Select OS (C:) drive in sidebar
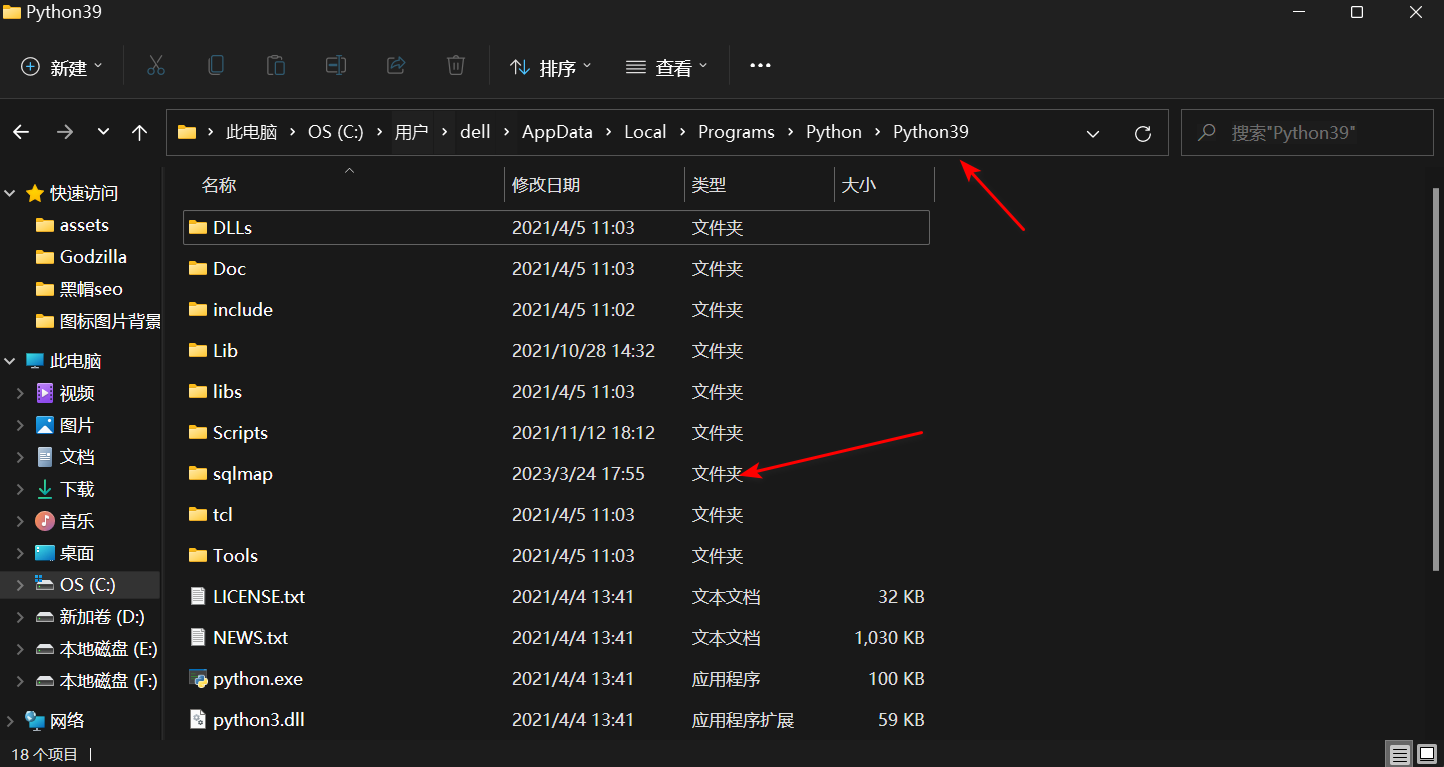Image resolution: width=1444 pixels, height=767 pixels. (x=87, y=585)
